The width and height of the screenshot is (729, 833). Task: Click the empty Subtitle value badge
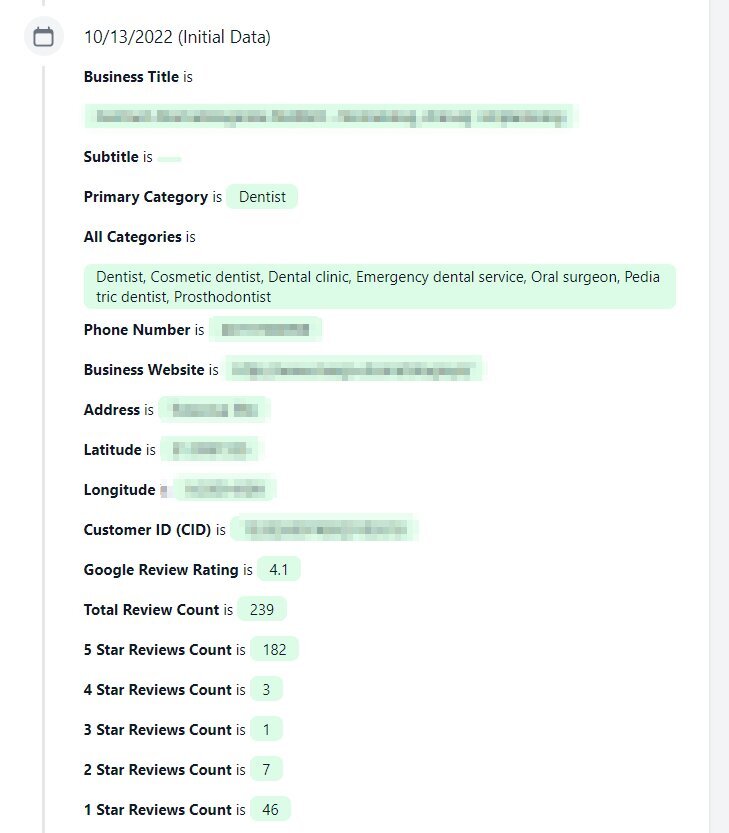pos(170,158)
